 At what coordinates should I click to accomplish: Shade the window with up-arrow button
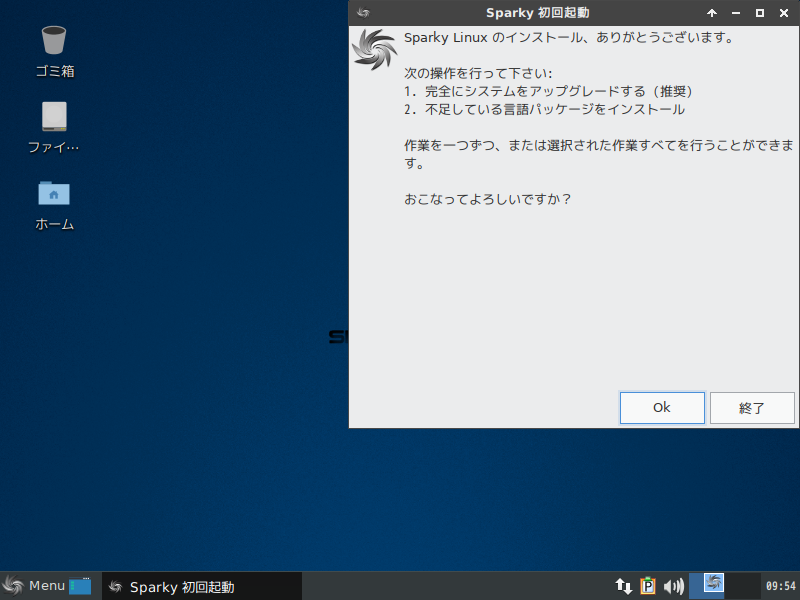click(712, 13)
